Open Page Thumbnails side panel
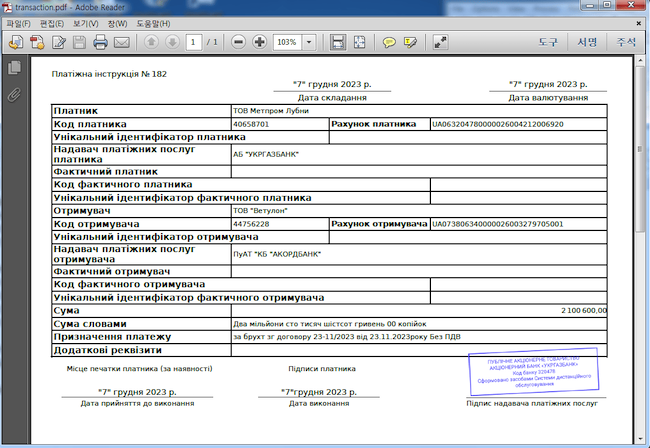Image resolution: width=650 pixels, height=448 pixels. (x=15, y=68)
